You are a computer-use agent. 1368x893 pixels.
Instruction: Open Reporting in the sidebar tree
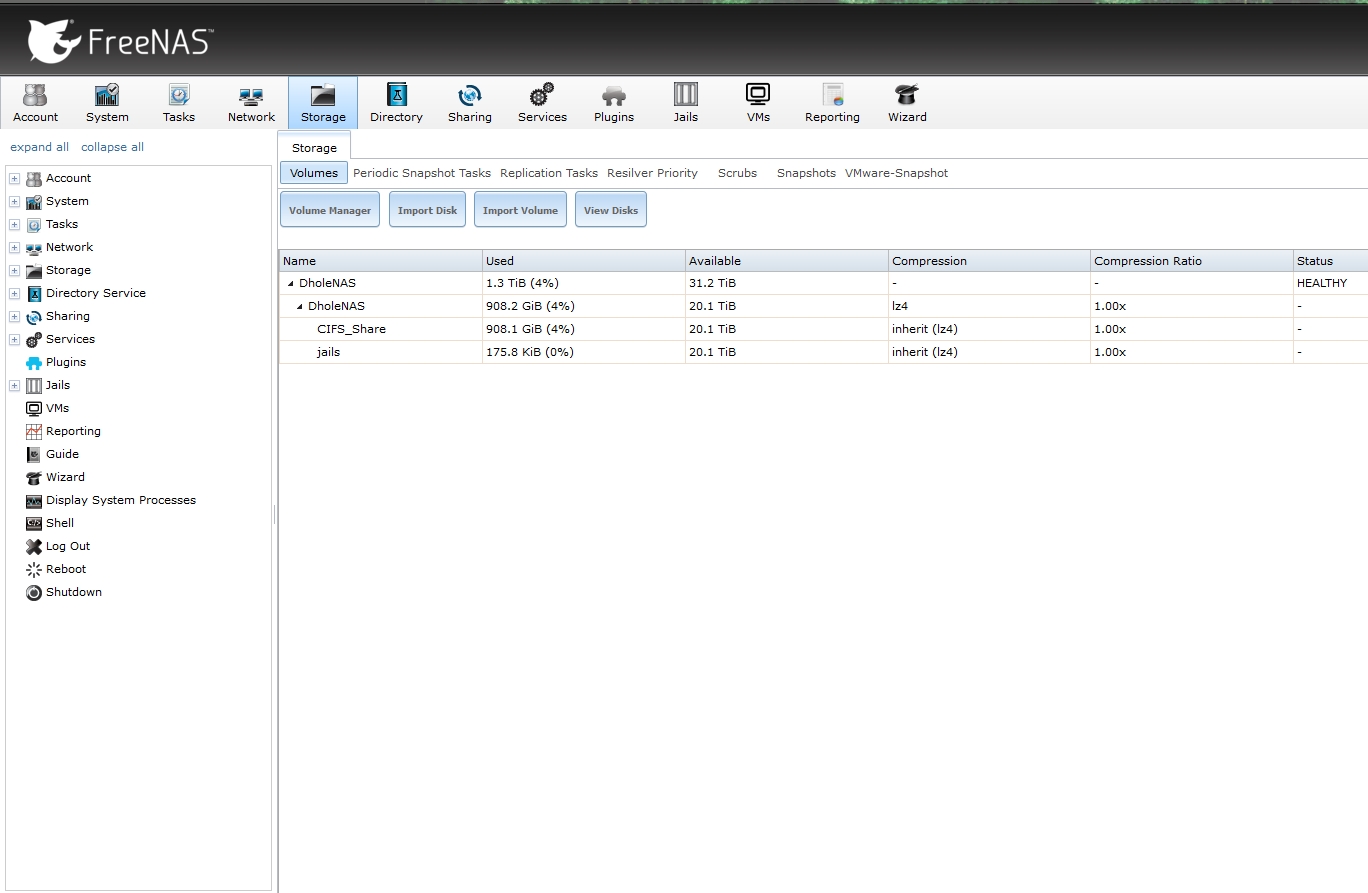click(73, 431)
